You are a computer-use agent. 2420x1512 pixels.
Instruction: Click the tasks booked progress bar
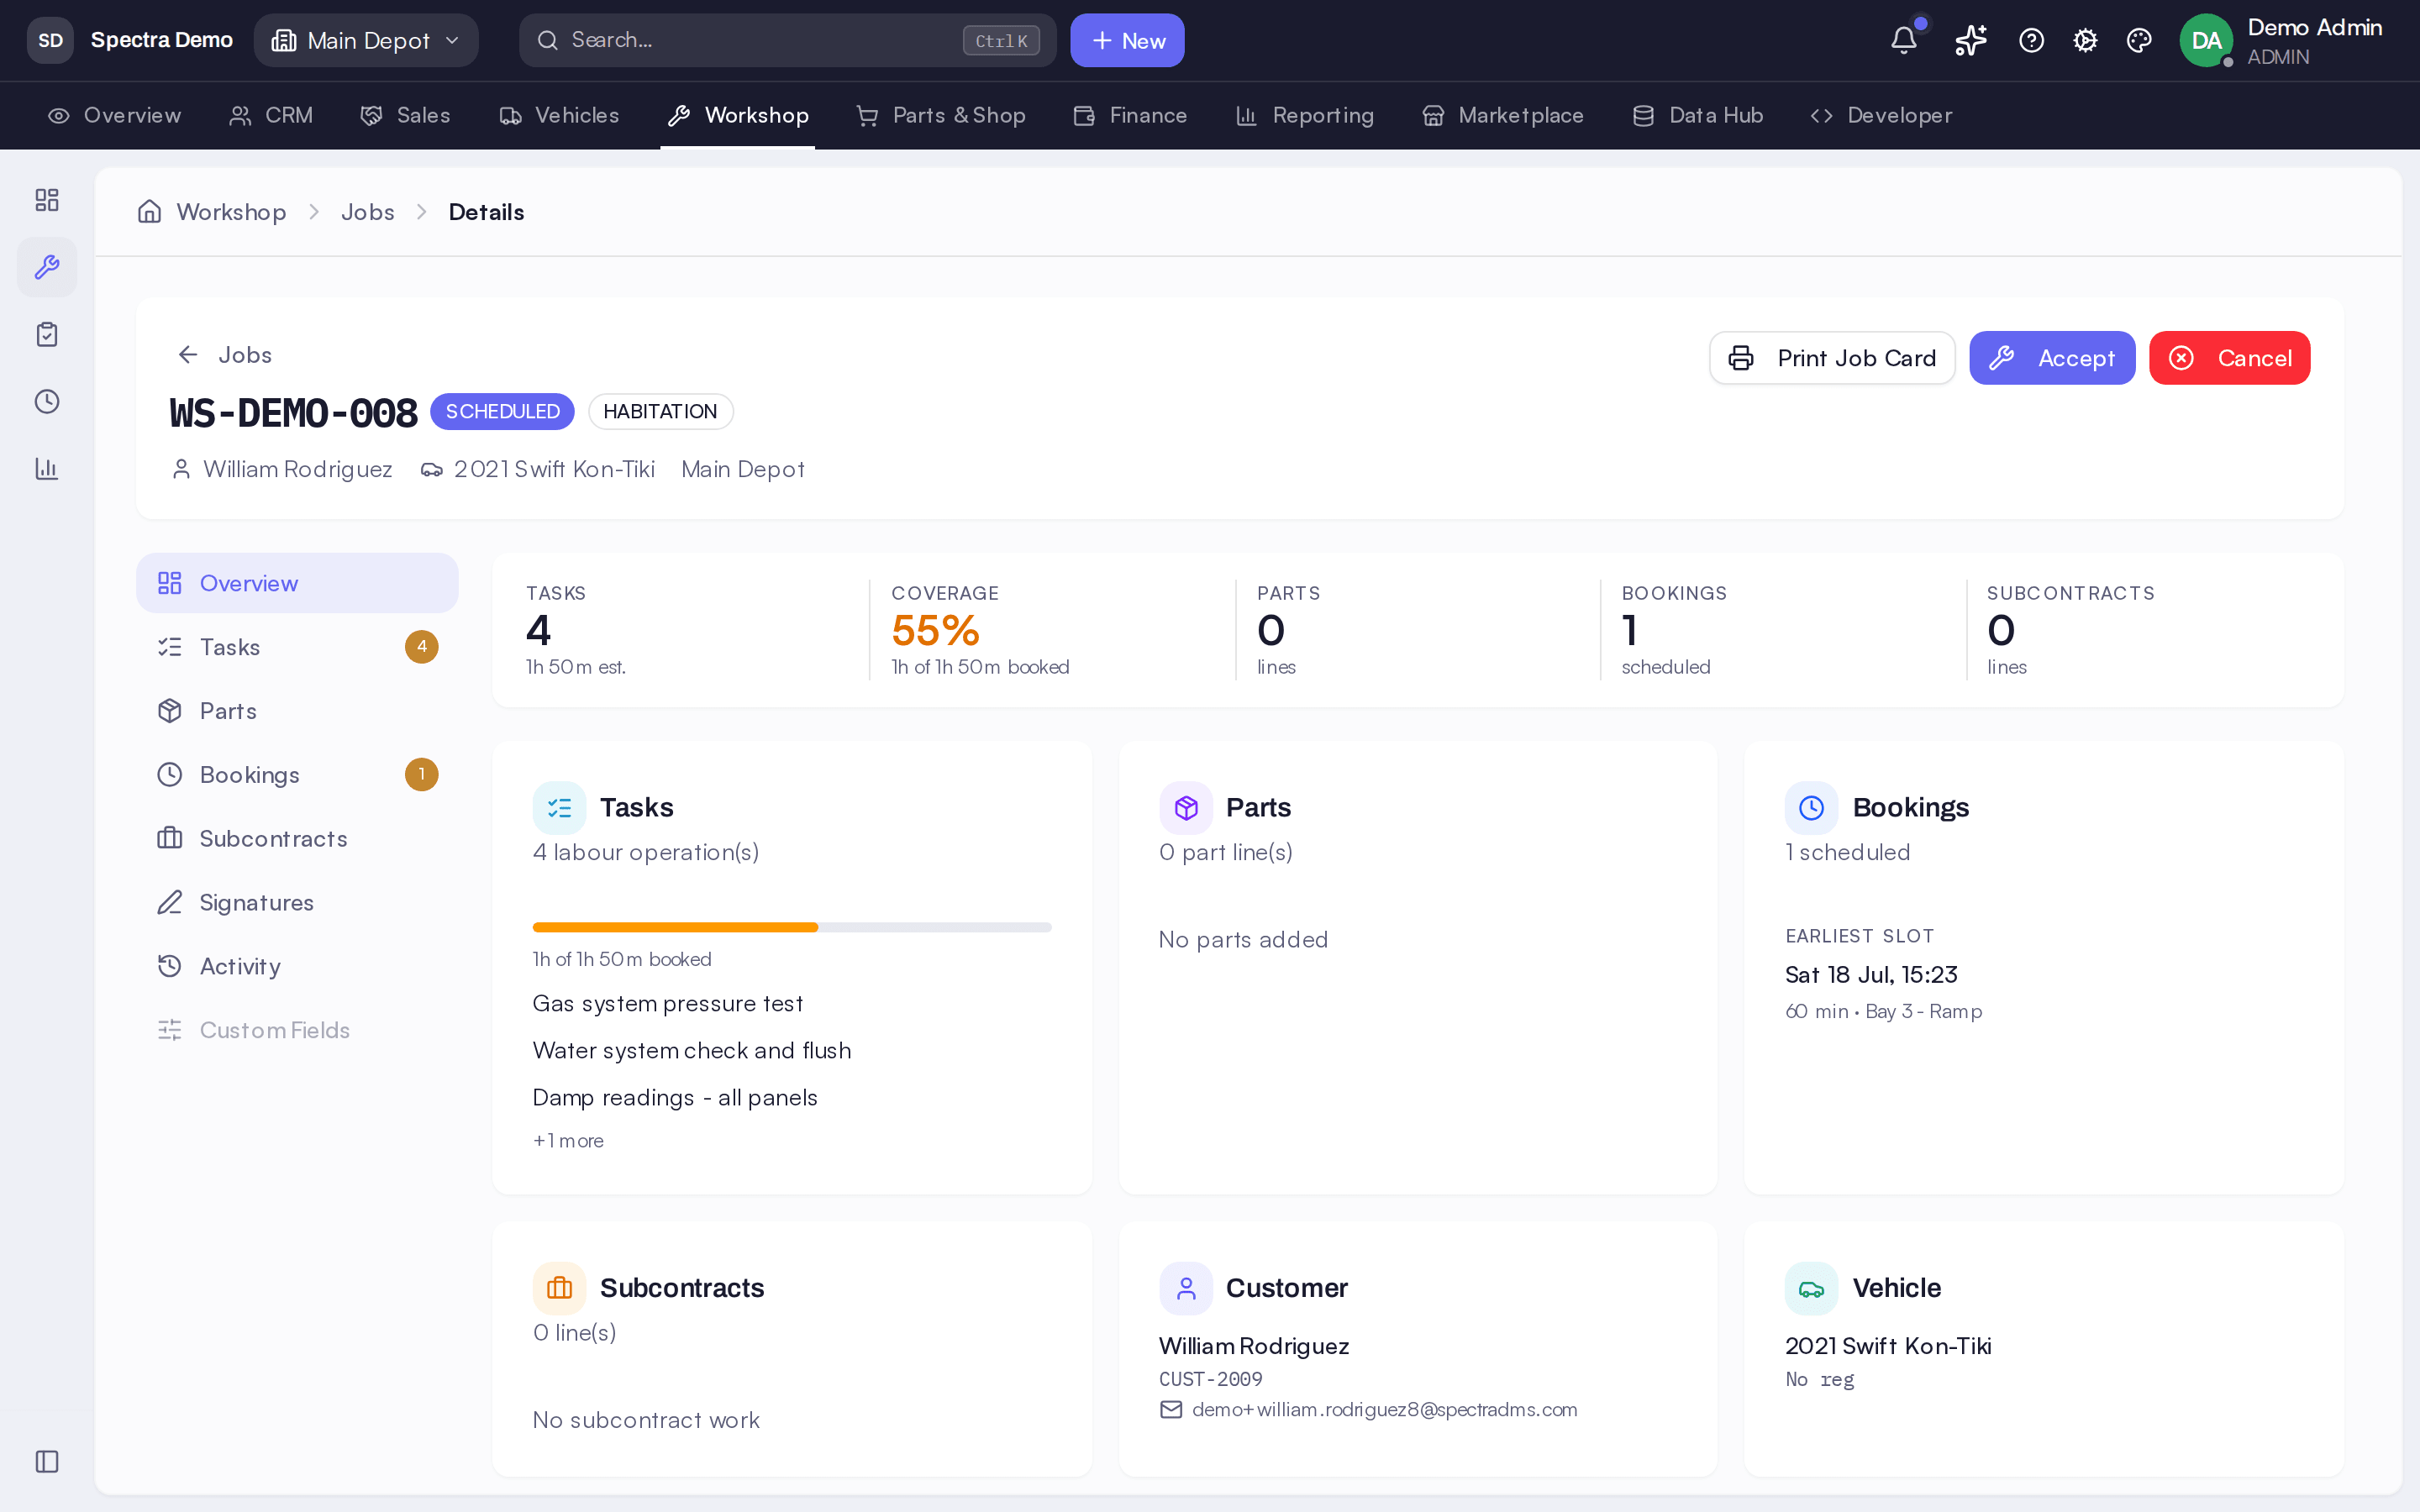point(792,927)
